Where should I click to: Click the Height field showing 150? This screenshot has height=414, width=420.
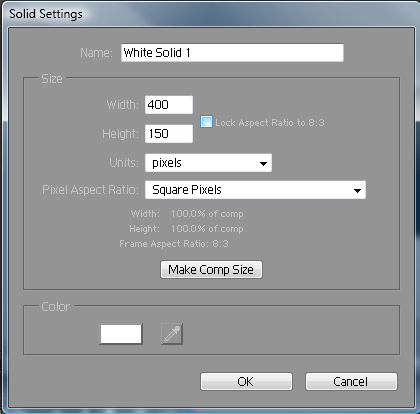click(x=169, y=134)
